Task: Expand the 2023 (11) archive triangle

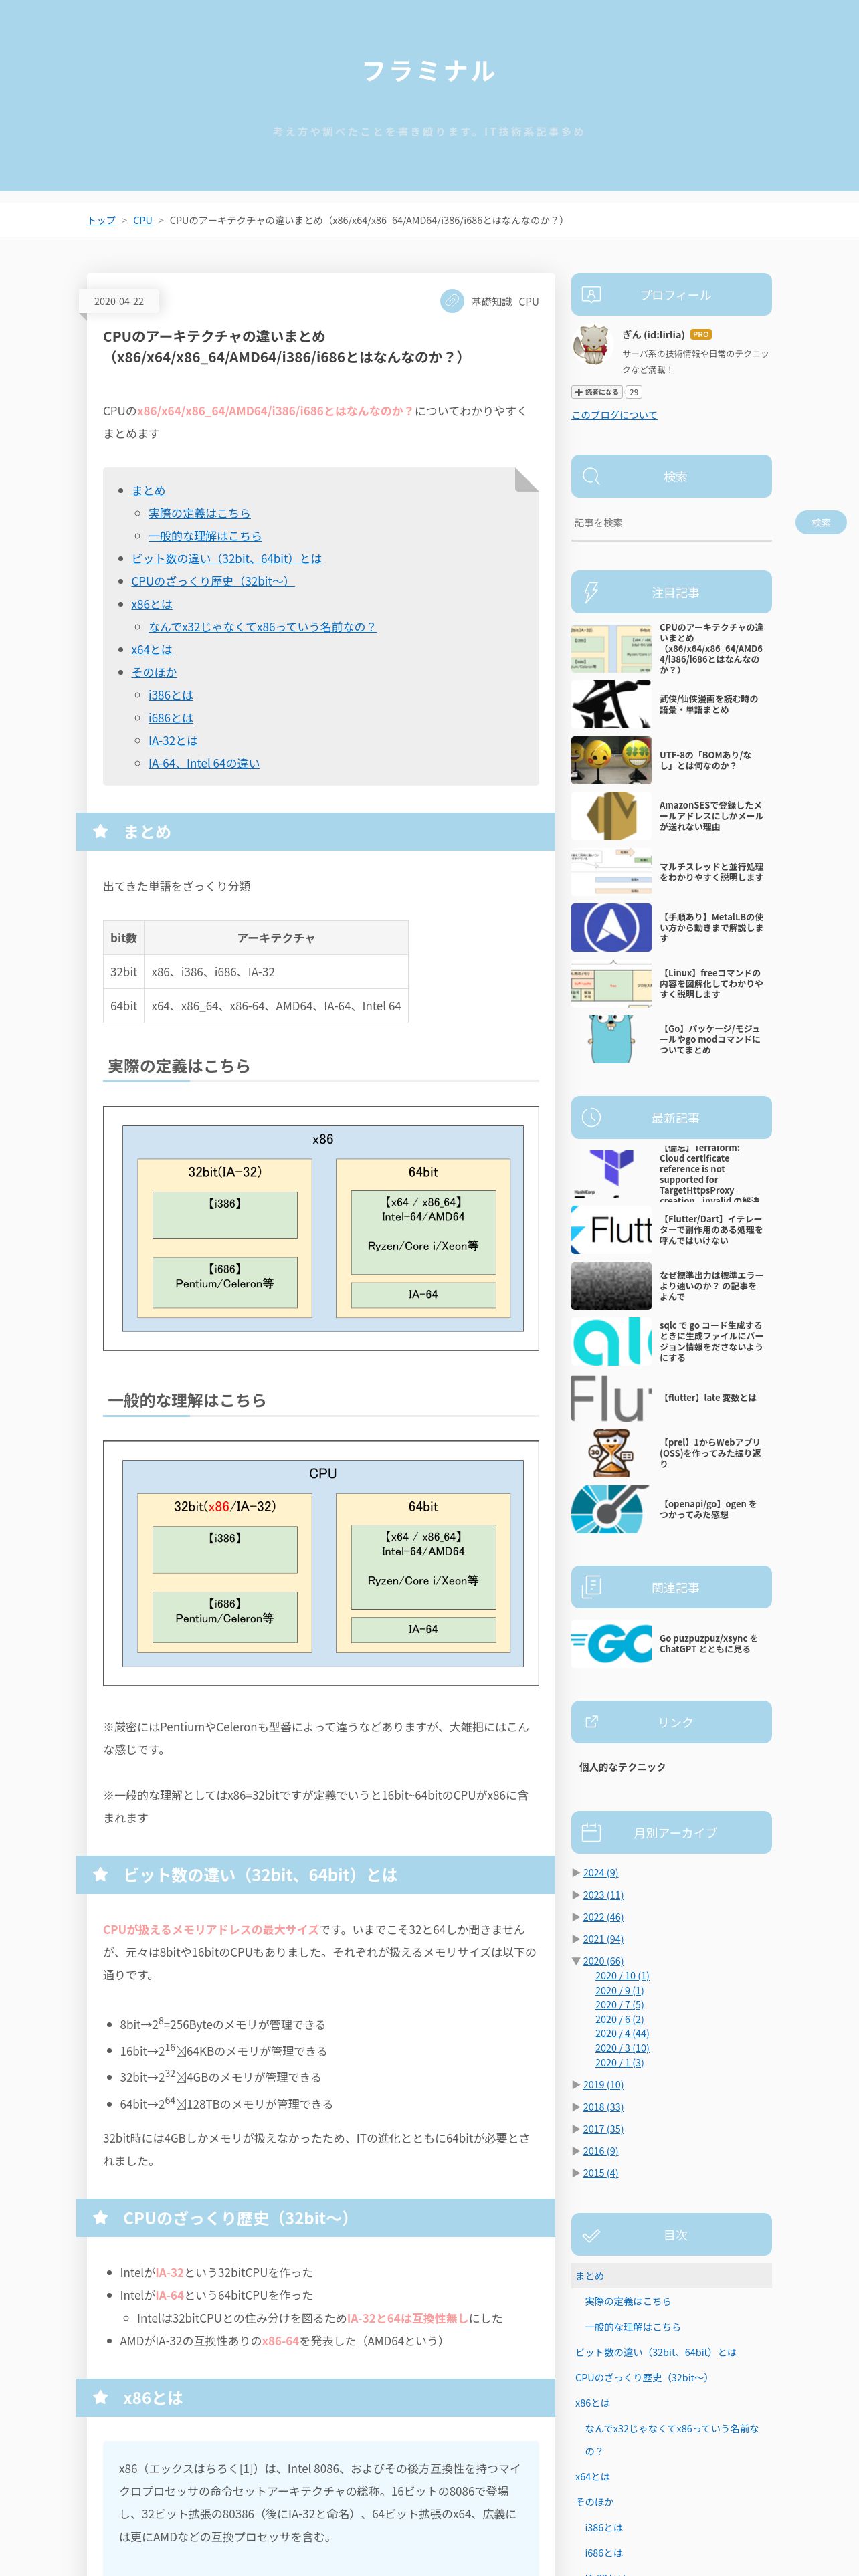Action: pyautogui.click(x=576, y=1894)
